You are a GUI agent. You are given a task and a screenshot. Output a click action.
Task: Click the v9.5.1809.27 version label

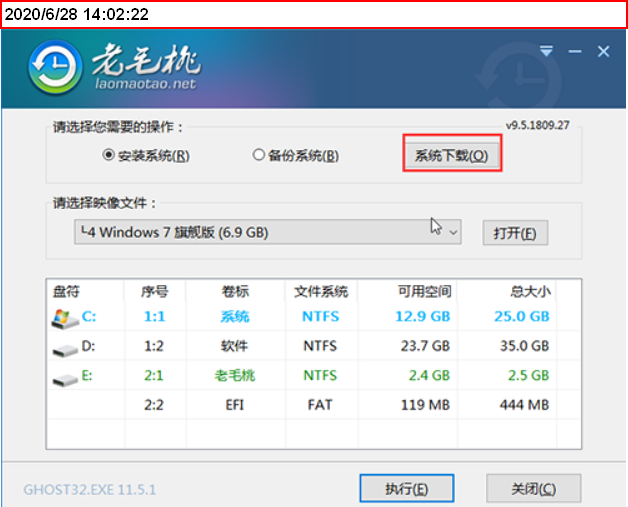tap(537, 125)
